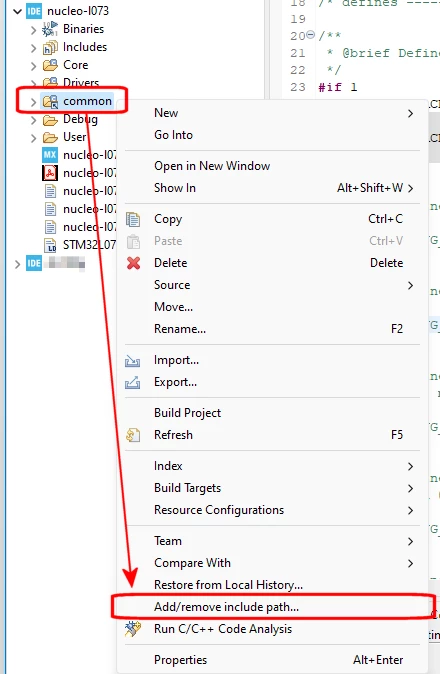Screen dimensions: 440x674
Task: Open the Source submenu
Action: (x=272, y=285)
